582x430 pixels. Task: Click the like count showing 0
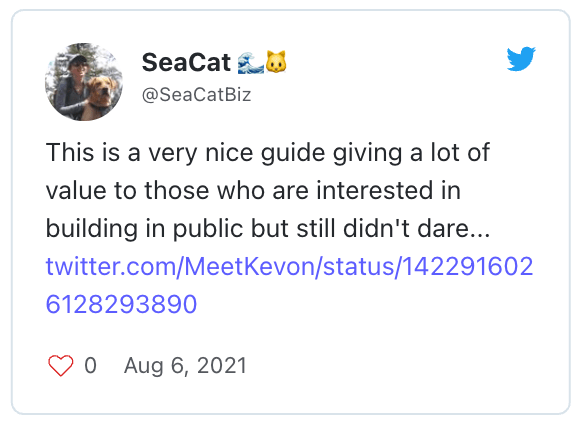point(91,365)
